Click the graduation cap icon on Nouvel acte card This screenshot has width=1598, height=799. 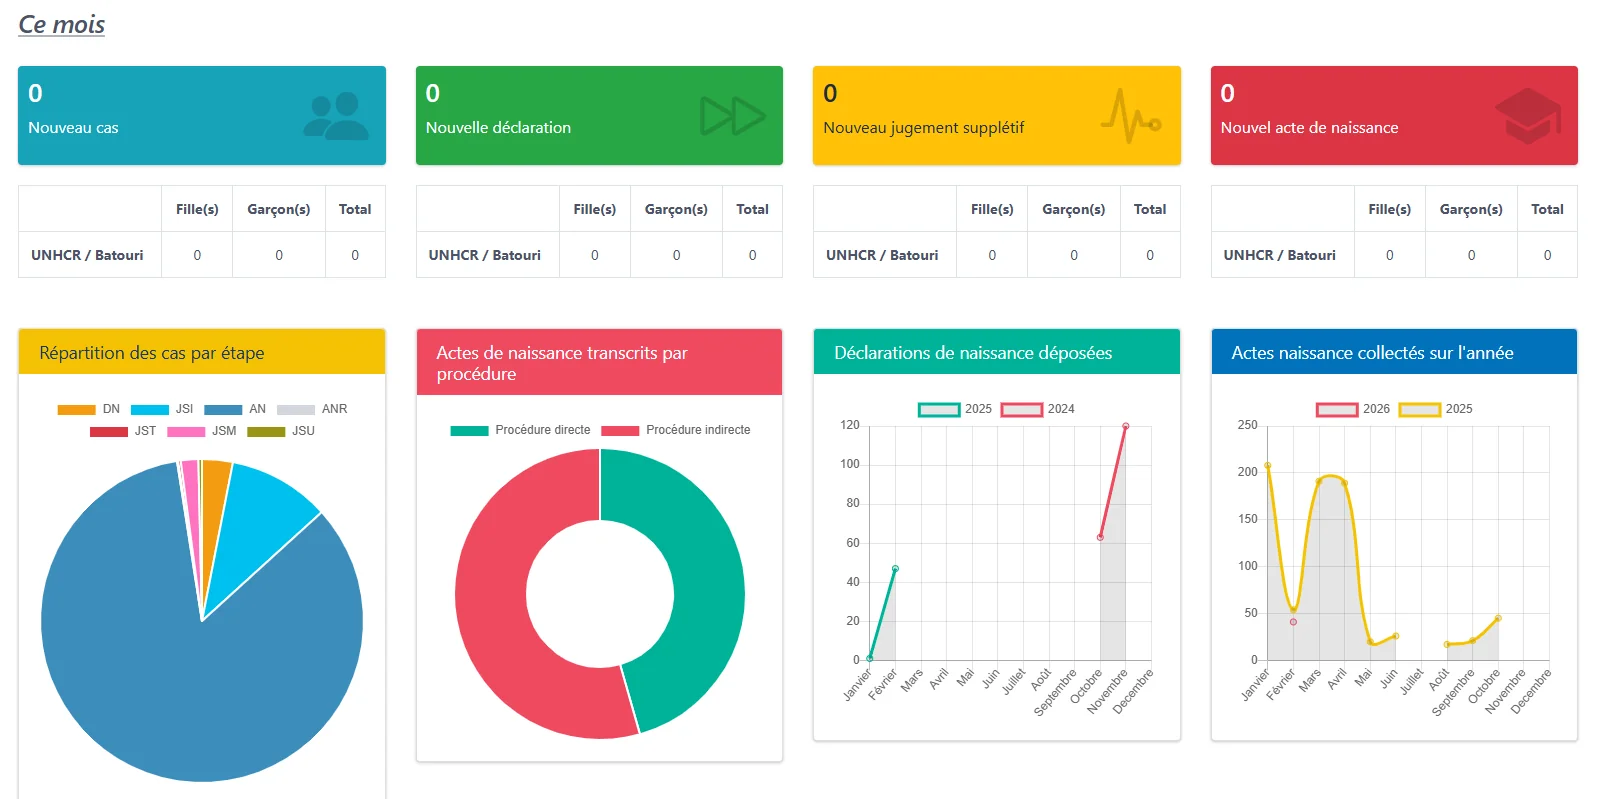tap(1528, 116)
